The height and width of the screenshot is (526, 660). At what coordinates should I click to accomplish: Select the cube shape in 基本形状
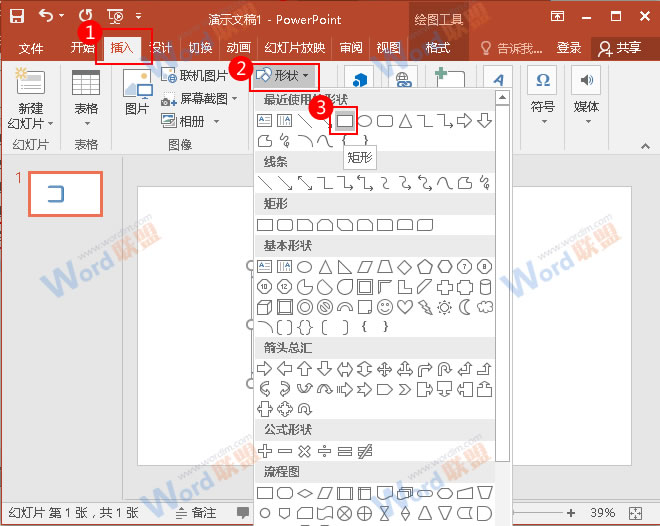coord(264,308)
